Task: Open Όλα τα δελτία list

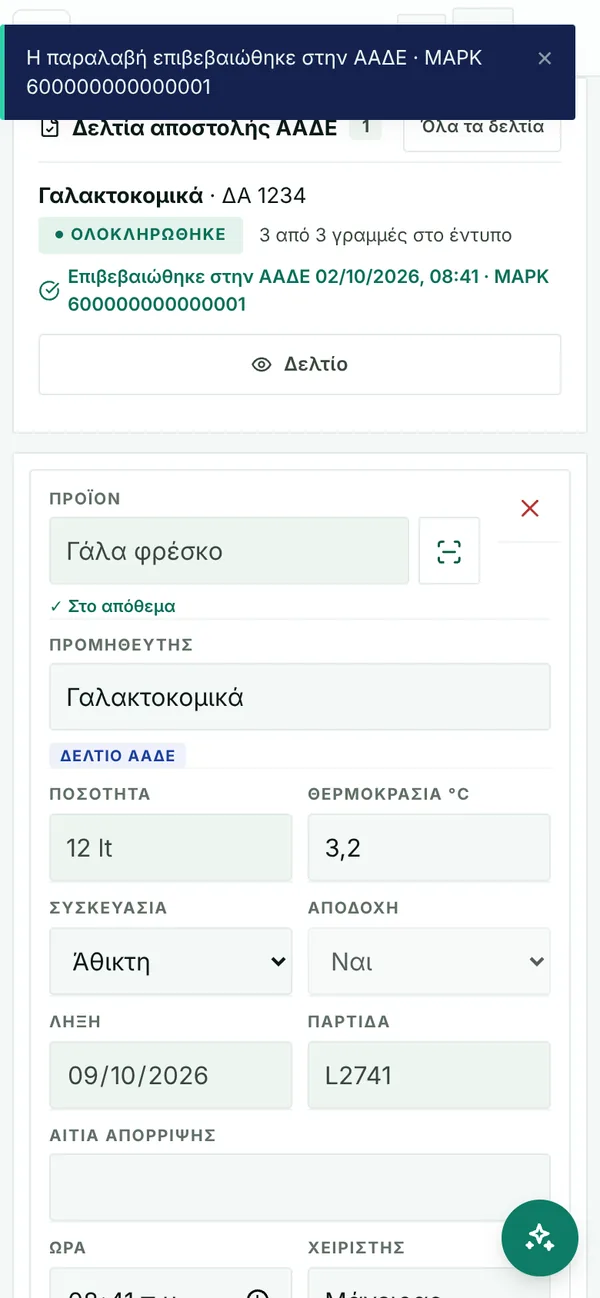Action: click(482, 127)
